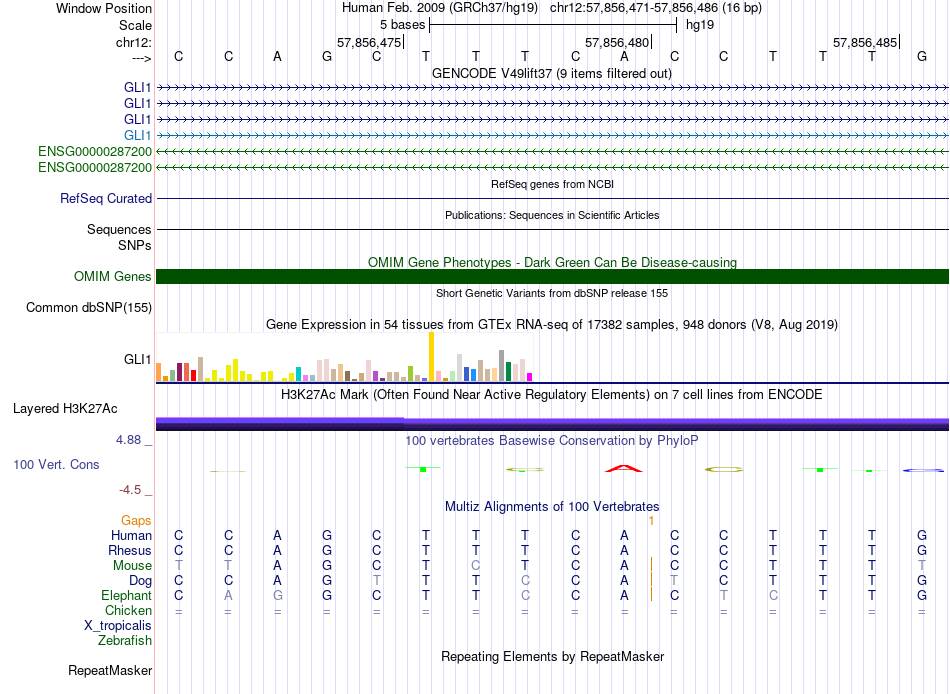
Task: Click the H3K27Ac Mark track title
Action: (552, 395)
